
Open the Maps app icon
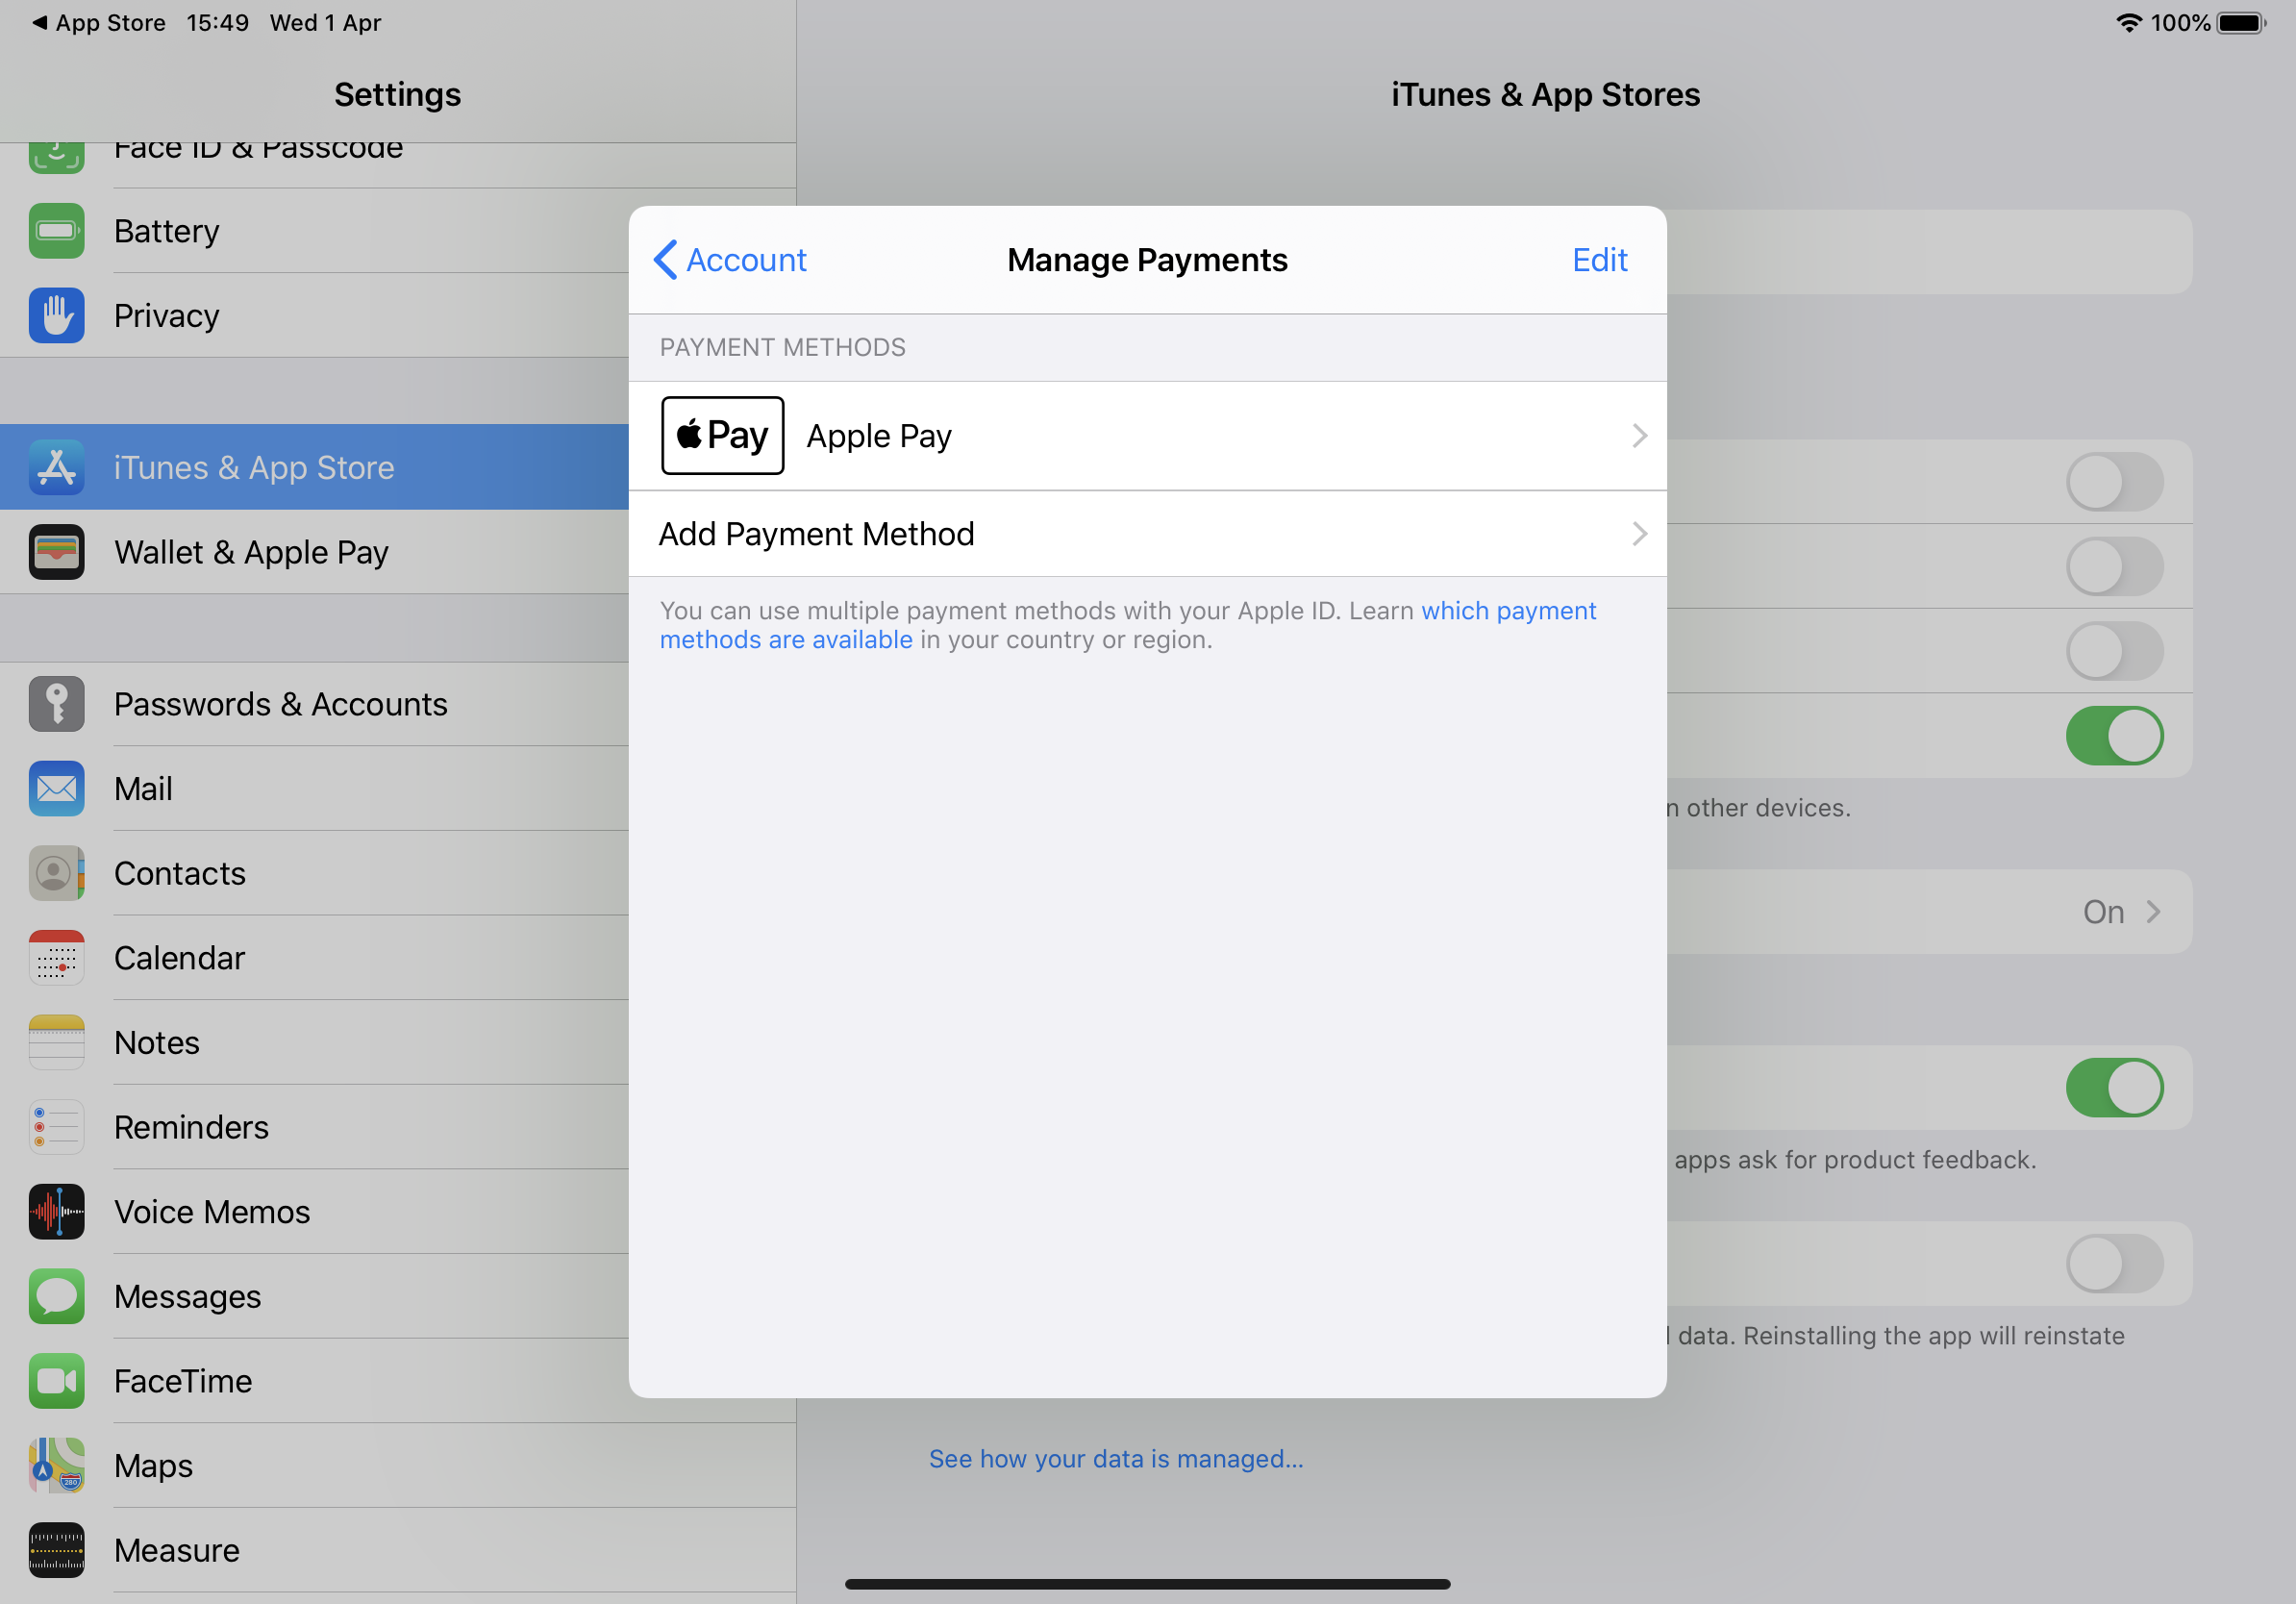56,1466
